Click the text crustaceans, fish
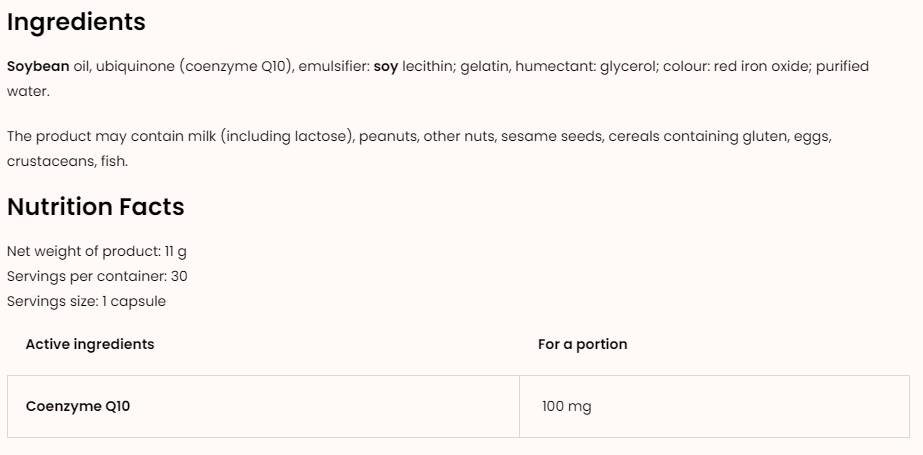The height and width of the screenshot is (455, 923). (x=67, y=160)
